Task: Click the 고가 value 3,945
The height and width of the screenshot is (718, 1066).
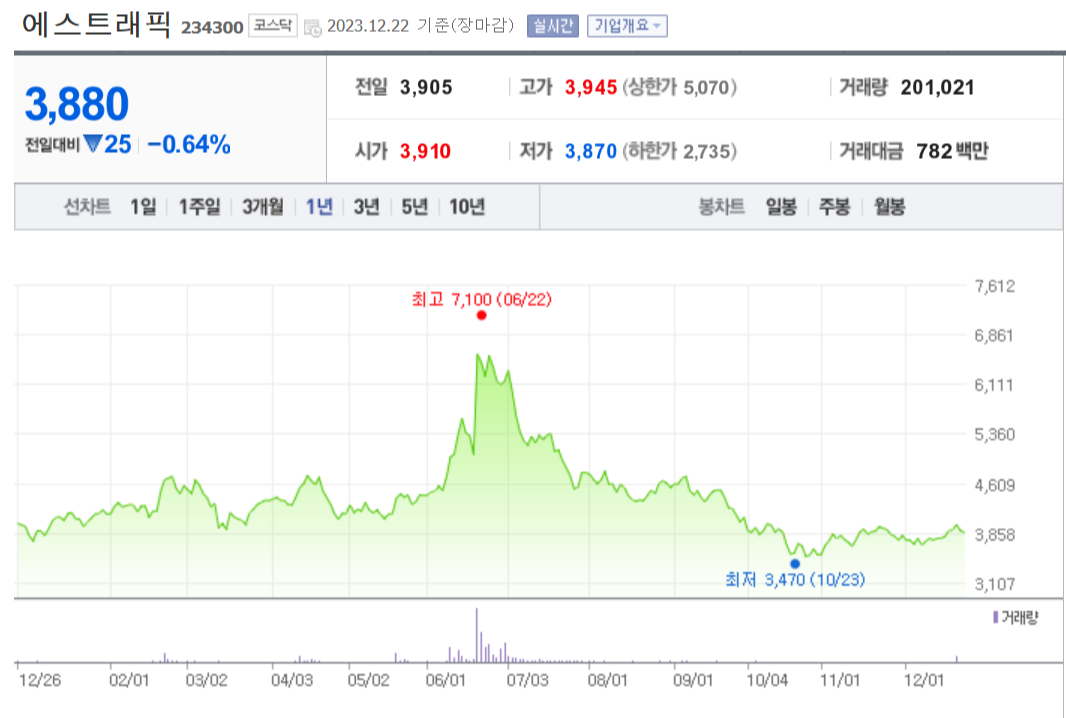Action: click(591, 88)
